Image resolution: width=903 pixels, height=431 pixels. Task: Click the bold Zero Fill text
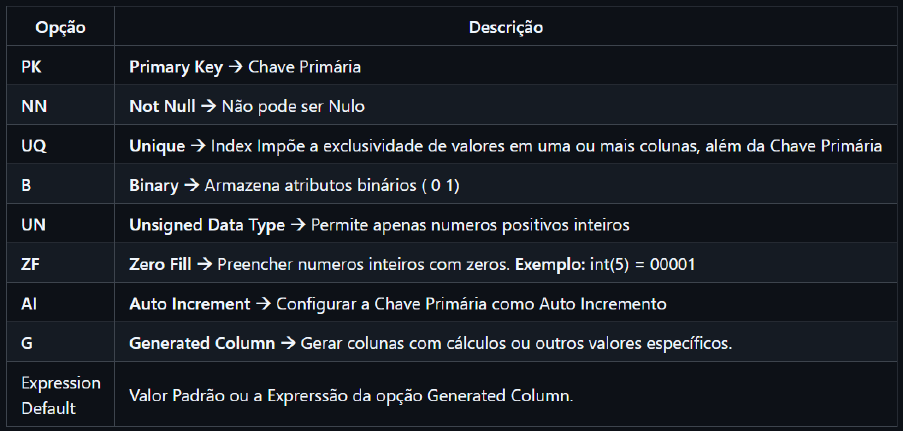[160, 264]
